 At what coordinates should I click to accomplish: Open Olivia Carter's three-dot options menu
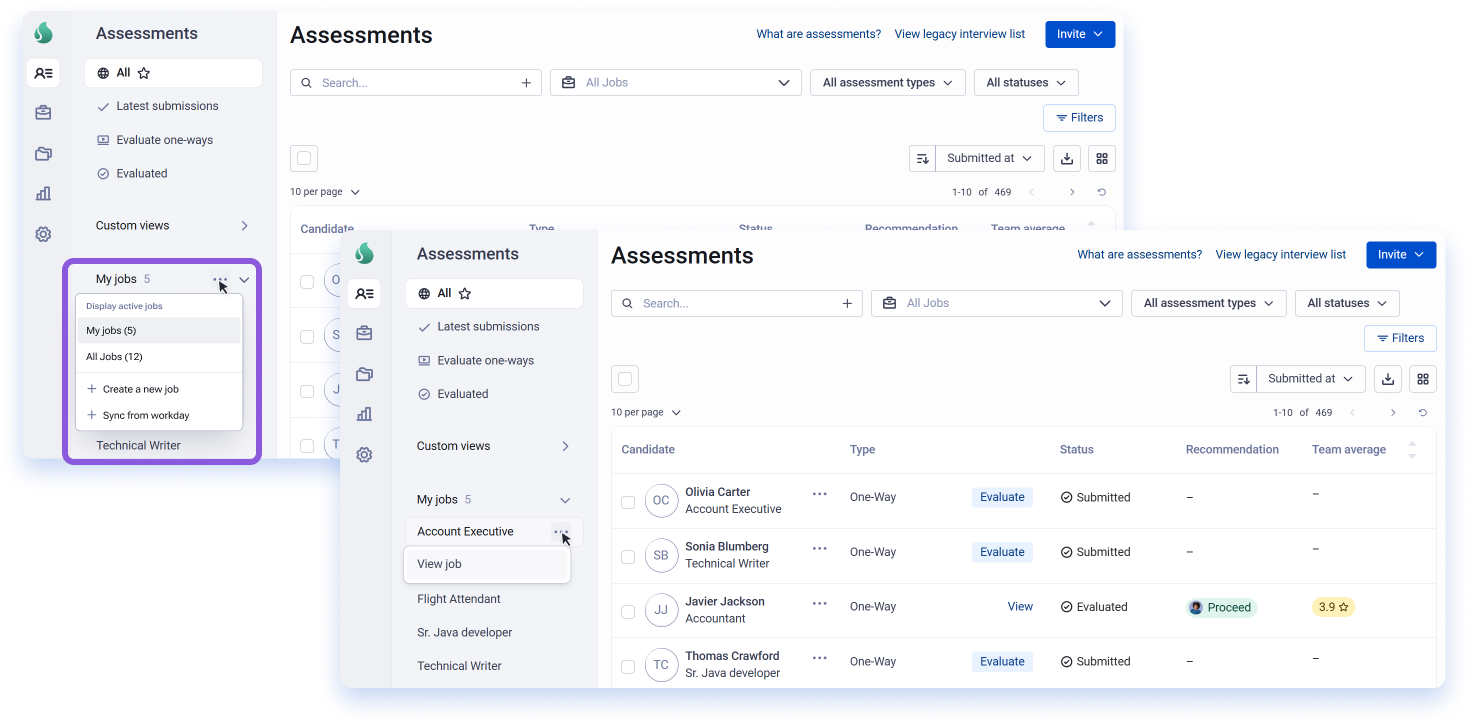[x=820, y=493]
